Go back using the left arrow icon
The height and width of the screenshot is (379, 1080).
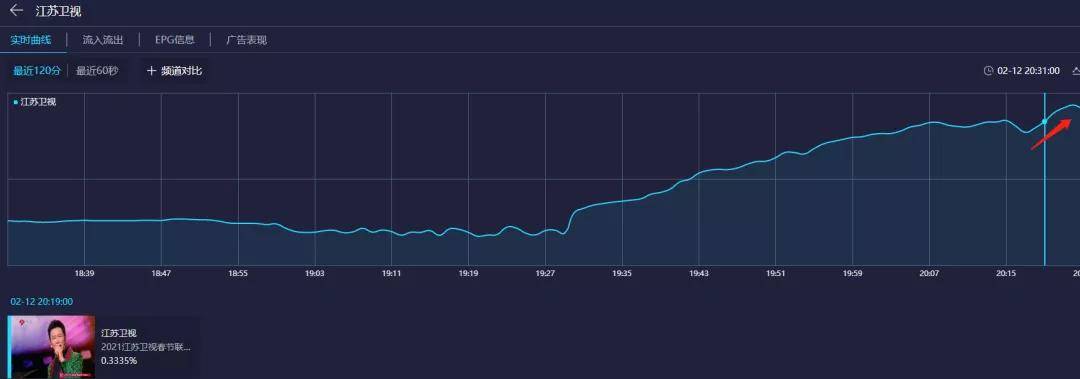click(17, 11)
